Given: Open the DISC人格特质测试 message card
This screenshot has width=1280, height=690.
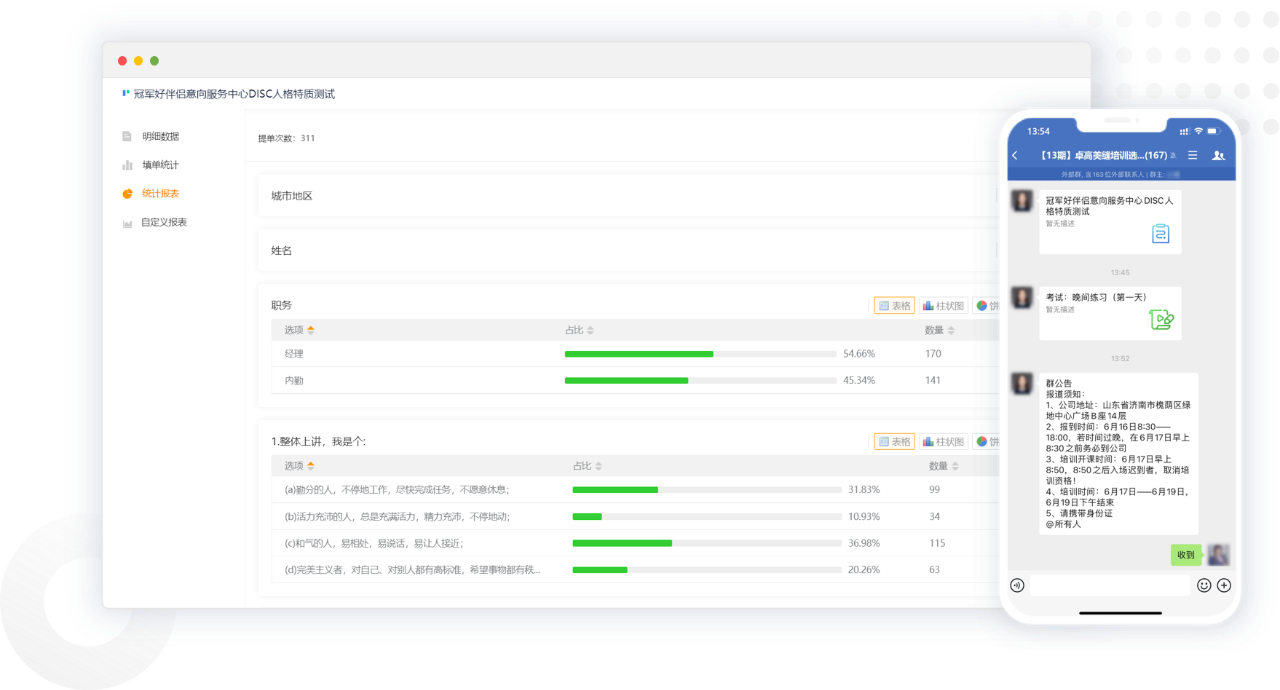Looking at the screenshot, I should tap(1110, 221).
